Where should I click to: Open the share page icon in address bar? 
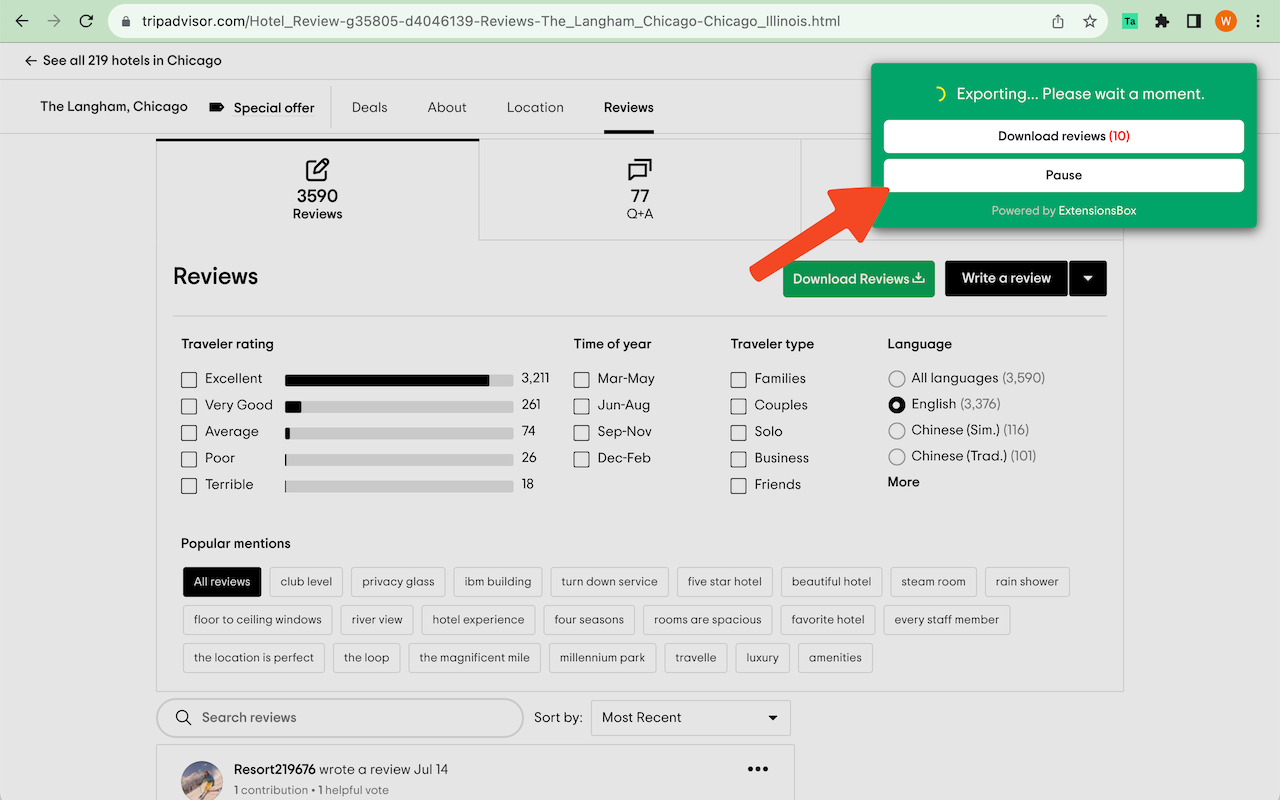1058,21
